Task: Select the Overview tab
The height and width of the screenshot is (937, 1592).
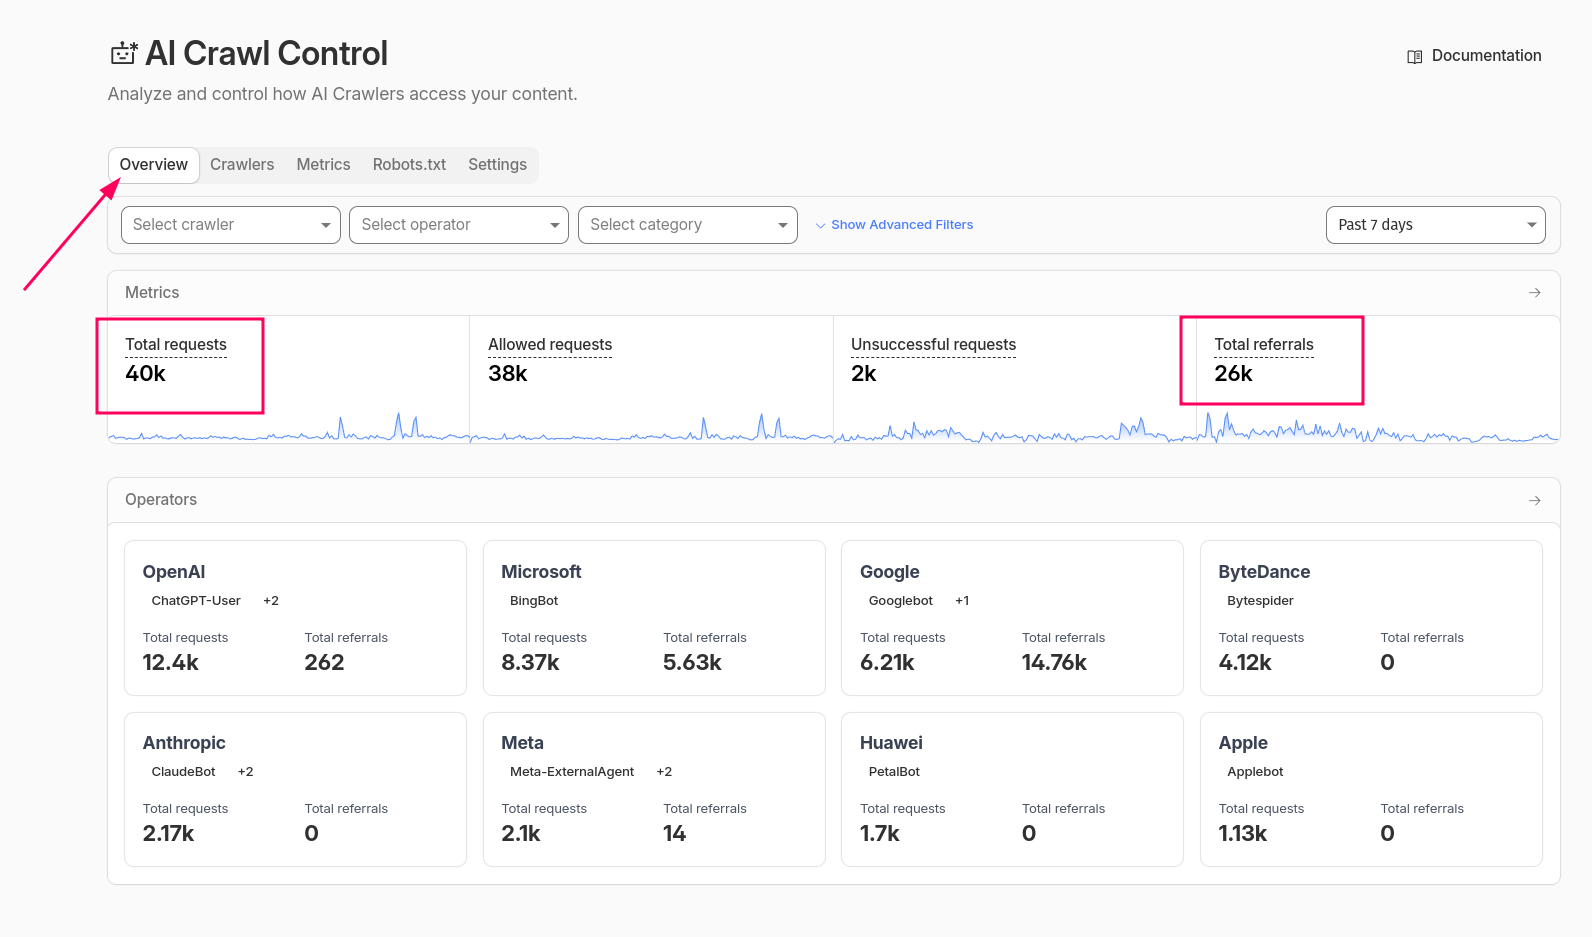Action: click(x=154, y=165)
